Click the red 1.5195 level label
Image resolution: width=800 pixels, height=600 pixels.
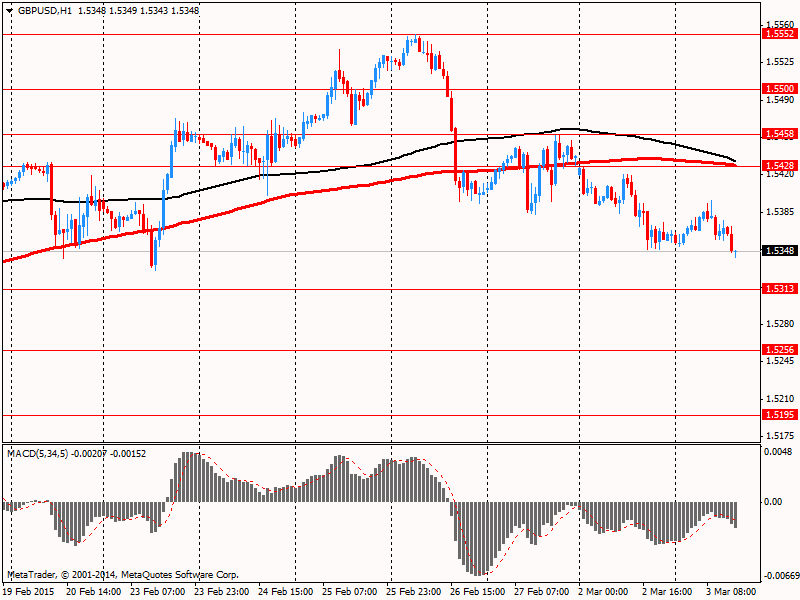779,415
